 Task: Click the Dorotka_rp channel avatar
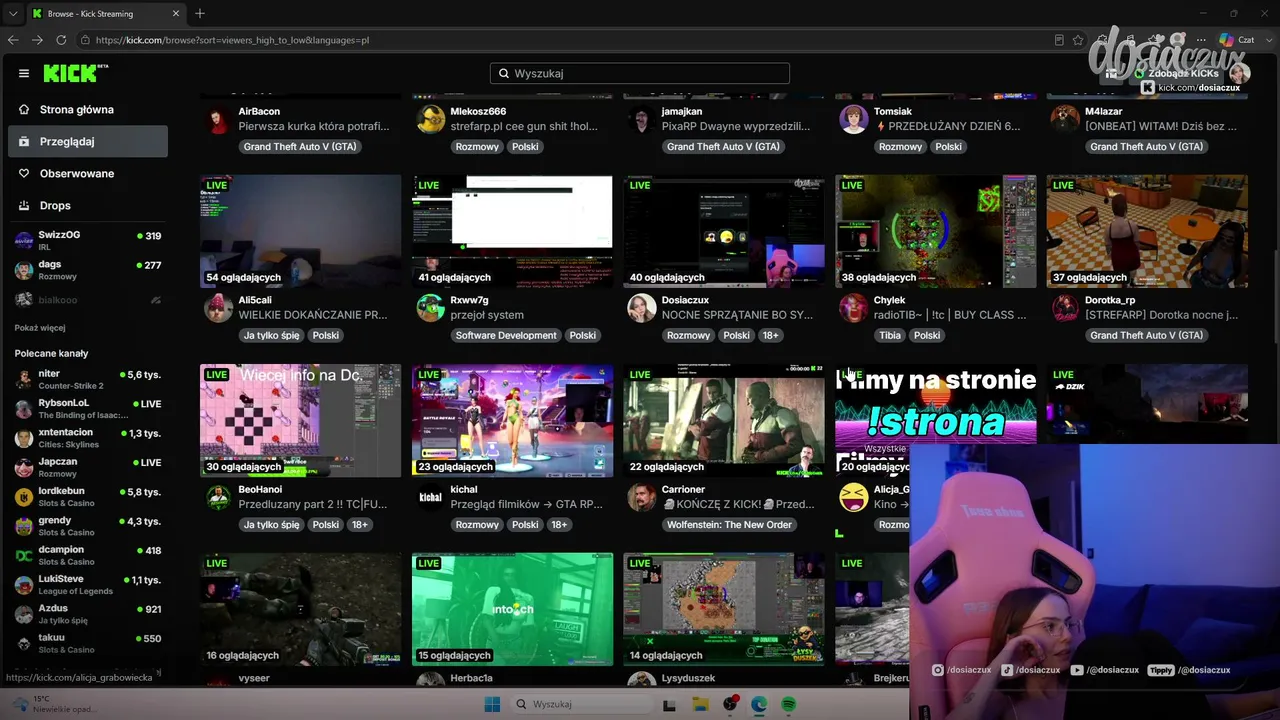[1065, 308]
